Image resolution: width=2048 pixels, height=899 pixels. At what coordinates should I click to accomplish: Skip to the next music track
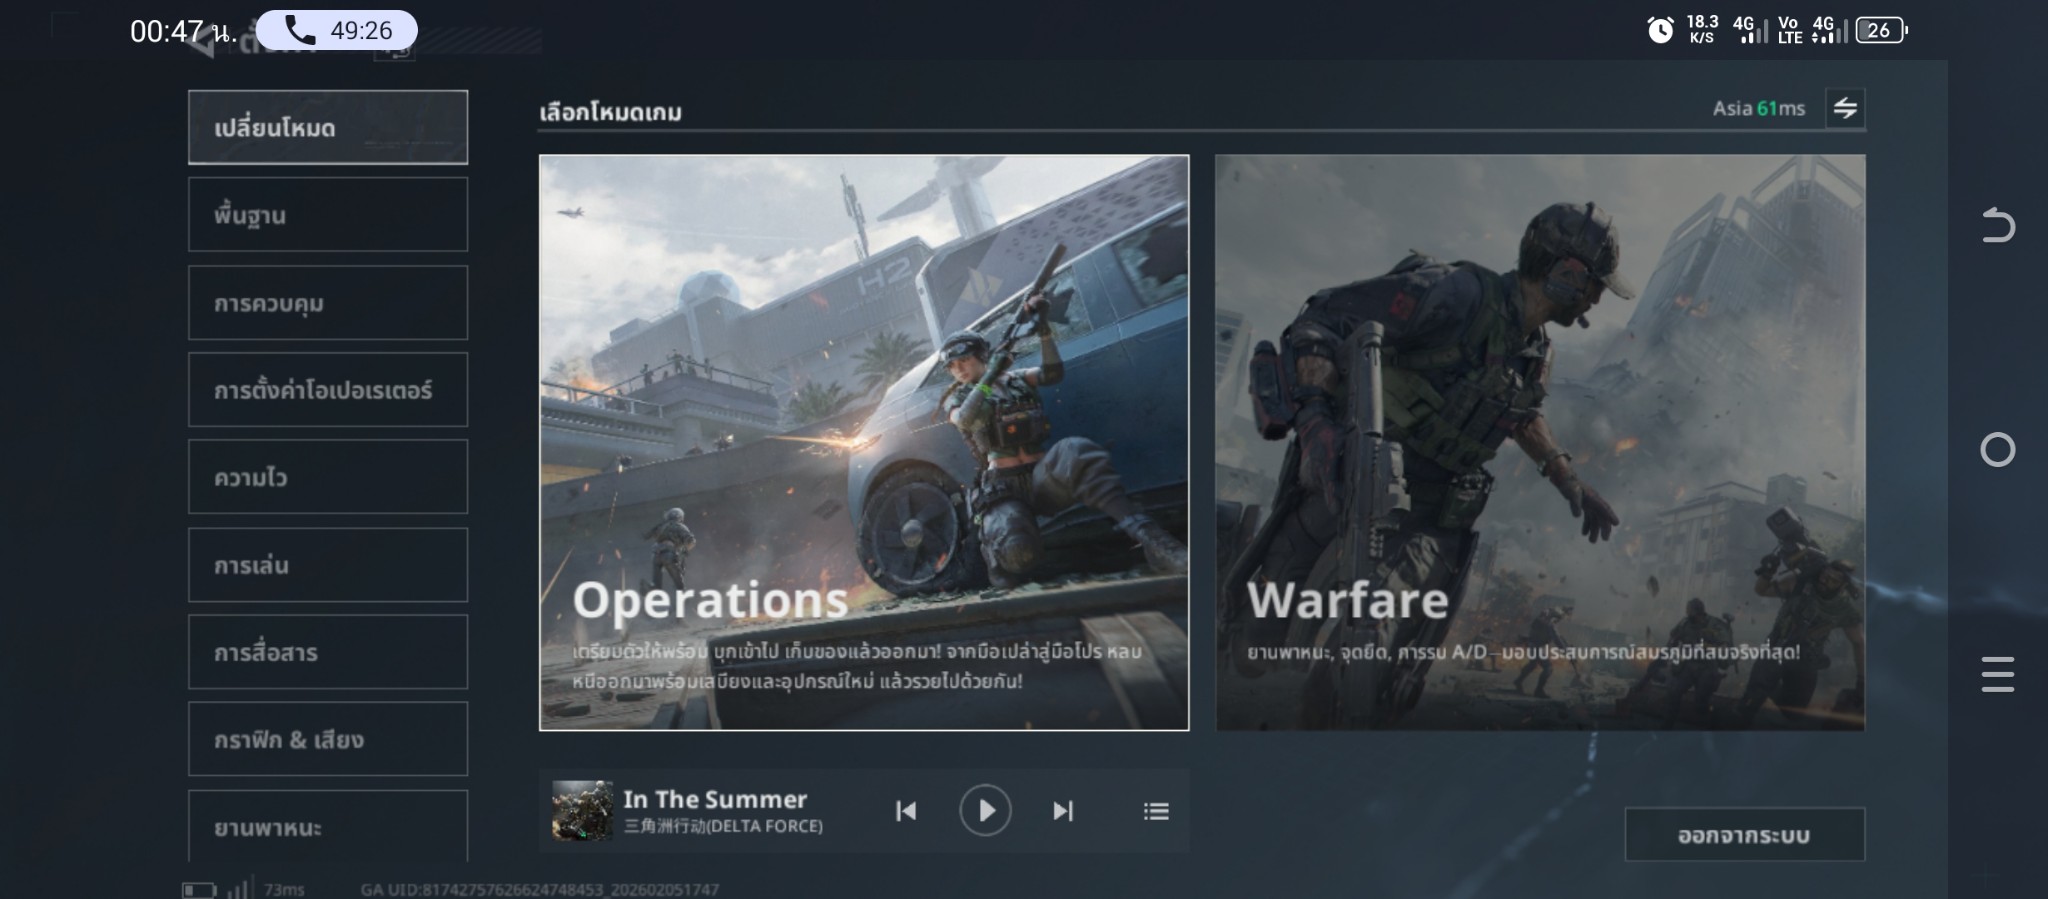(x=1063, y=811)
